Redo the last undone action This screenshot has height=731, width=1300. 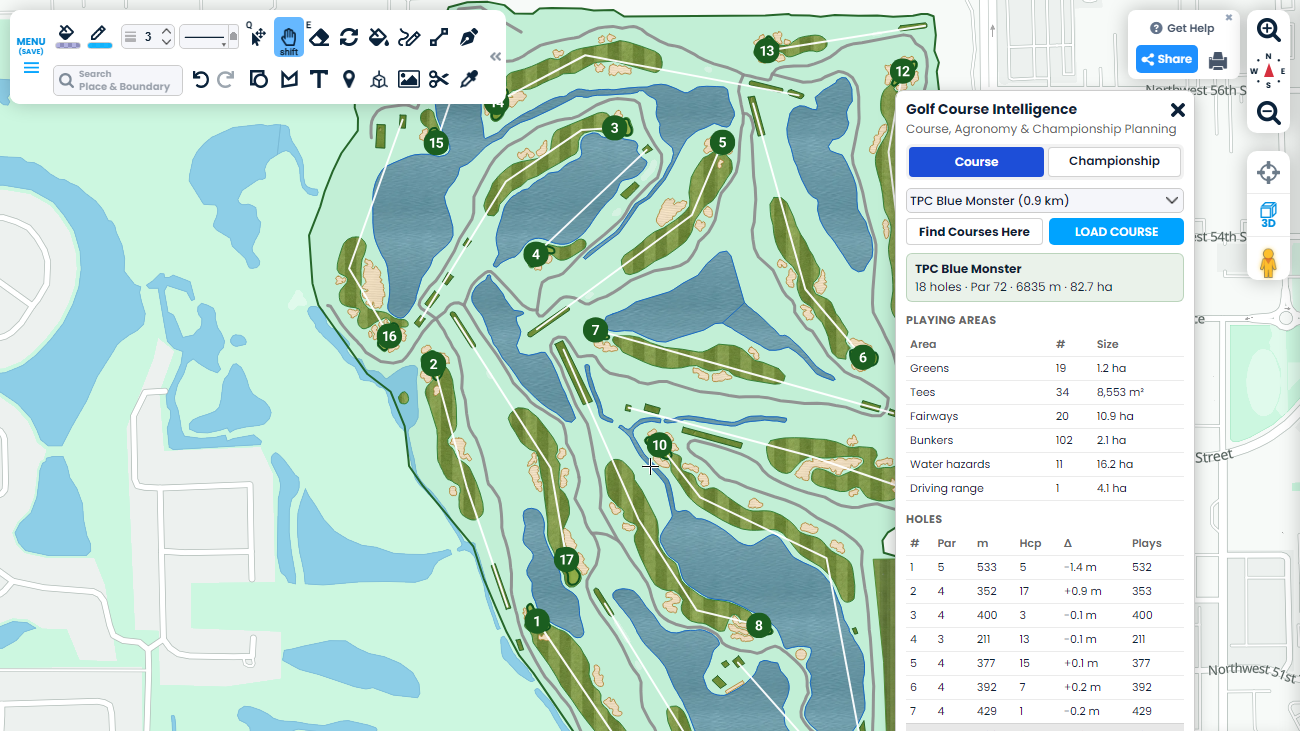point(226,79)
